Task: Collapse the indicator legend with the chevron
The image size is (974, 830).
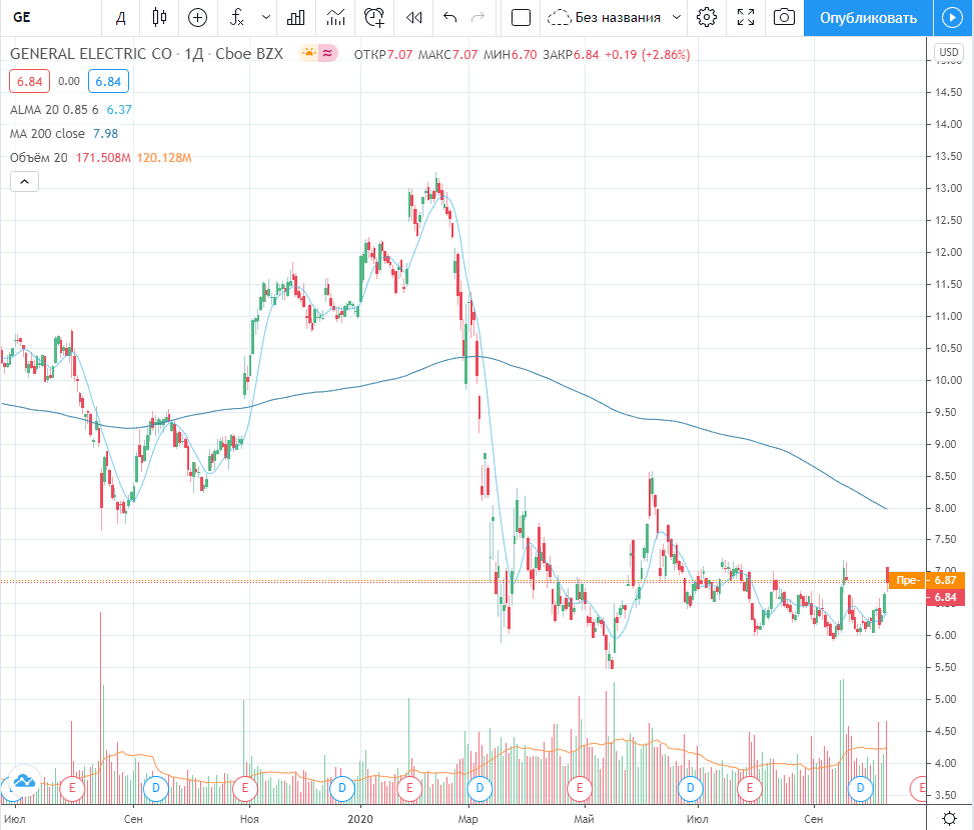Action: [24, 181]
